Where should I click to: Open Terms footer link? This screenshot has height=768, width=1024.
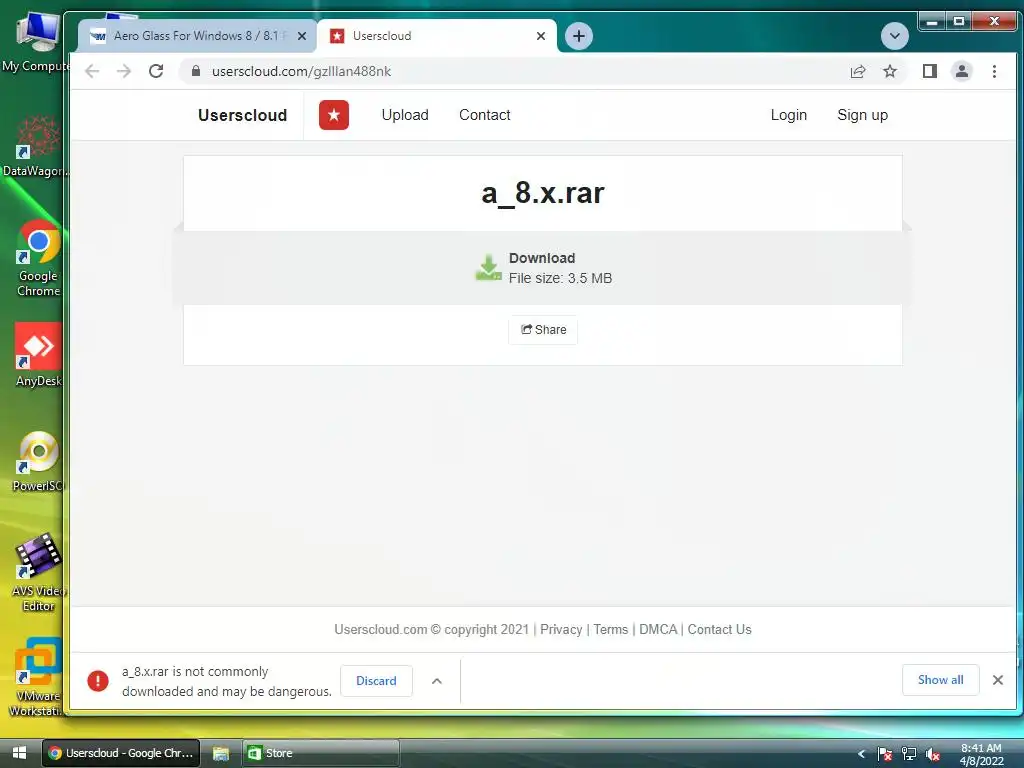[x=611, y=630]
